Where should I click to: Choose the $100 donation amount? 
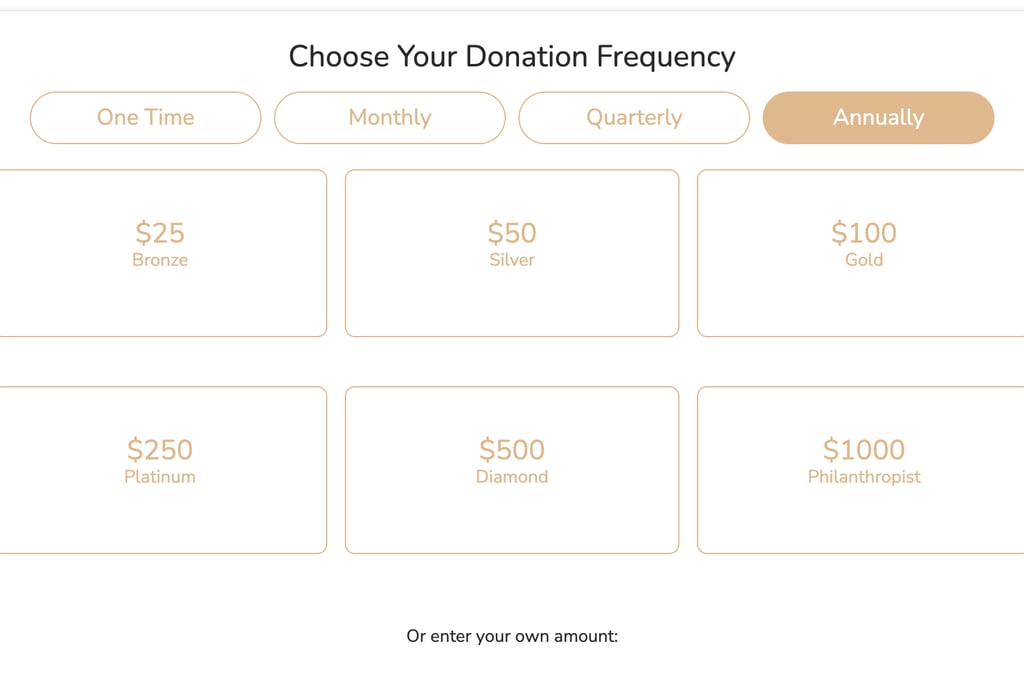864,233
